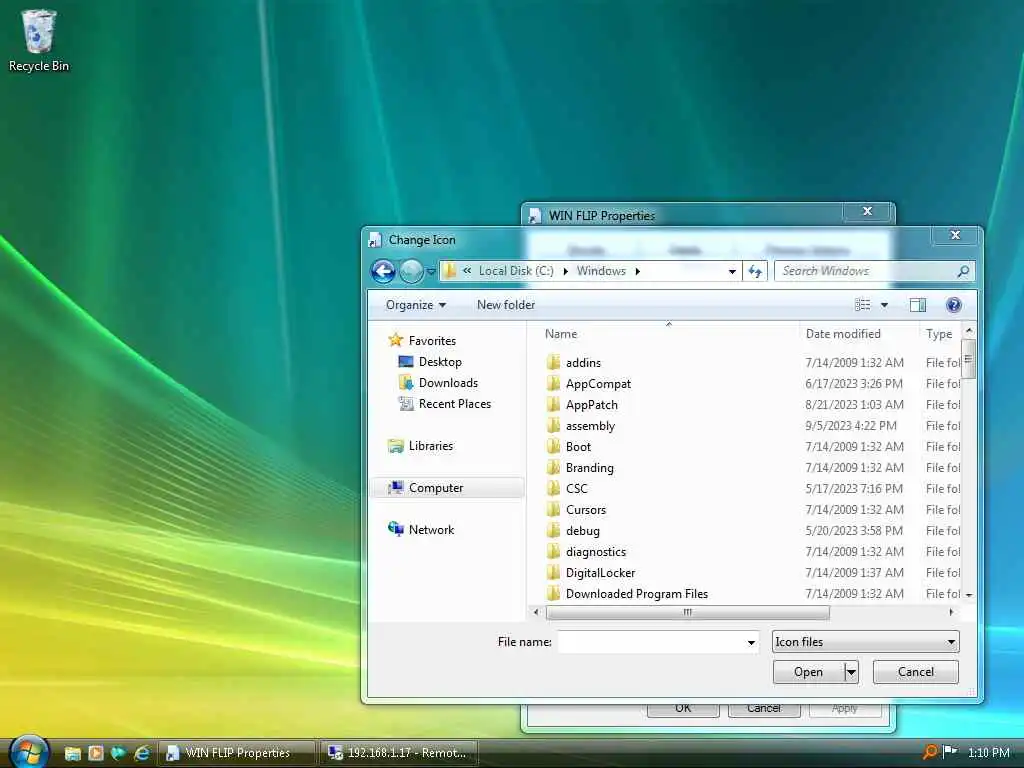The height and width of the screenshot is (768, 1024).
Task: Open the Windows Start orb
Action: 29,752
